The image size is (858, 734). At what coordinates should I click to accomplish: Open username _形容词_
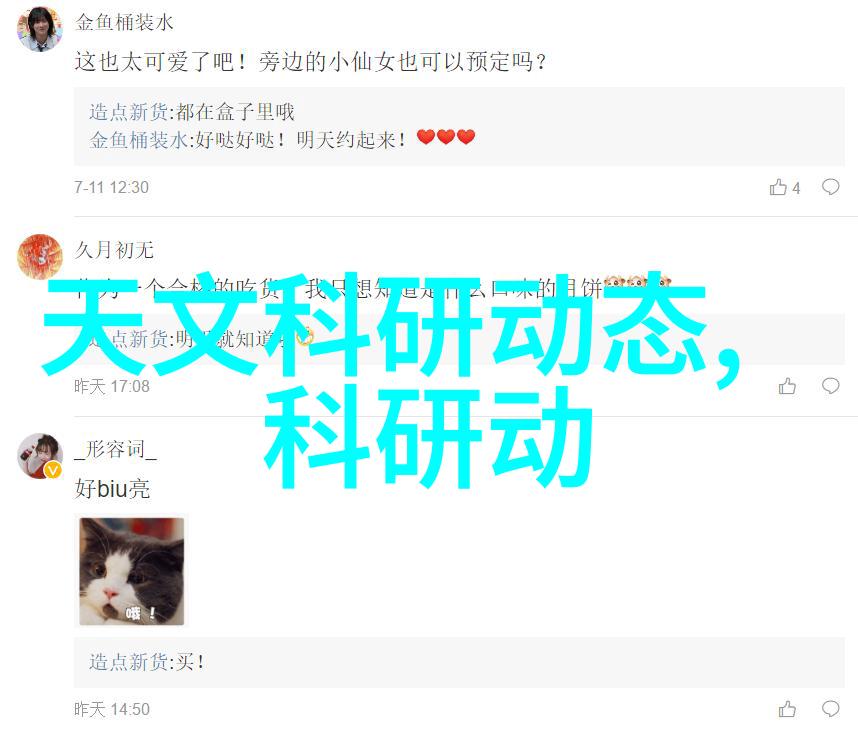(x=115, y=449)
